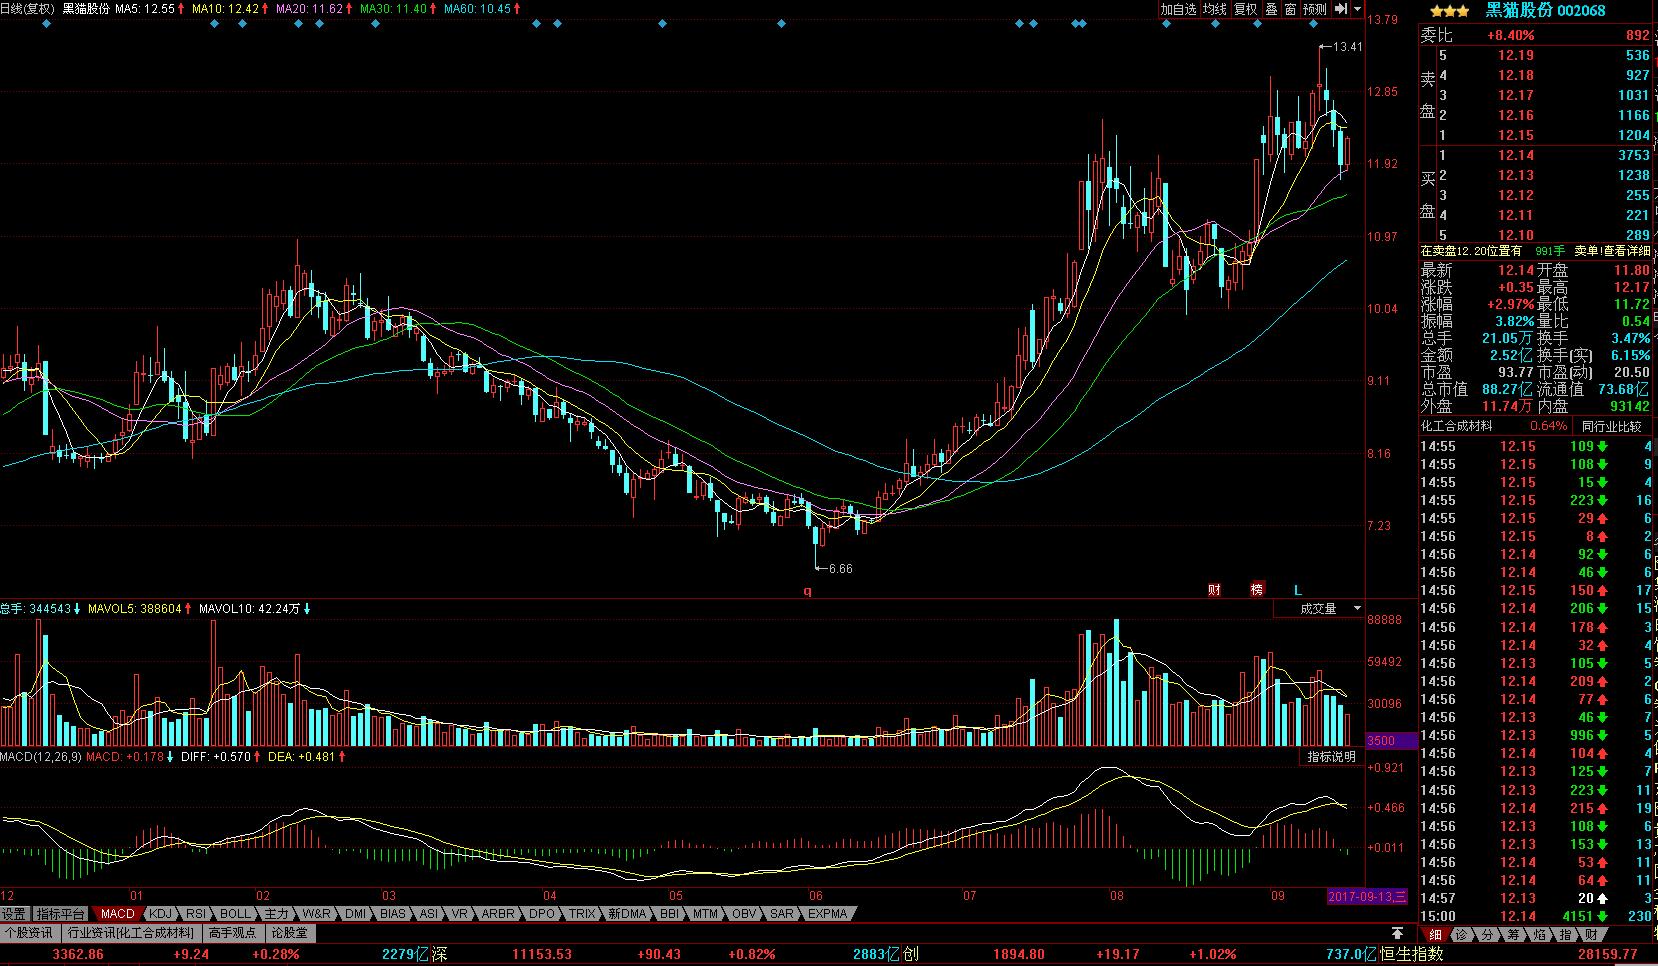Click the MACD(12,26,9) parameter label
1658x966 pixels.
[x=41, y=757]
